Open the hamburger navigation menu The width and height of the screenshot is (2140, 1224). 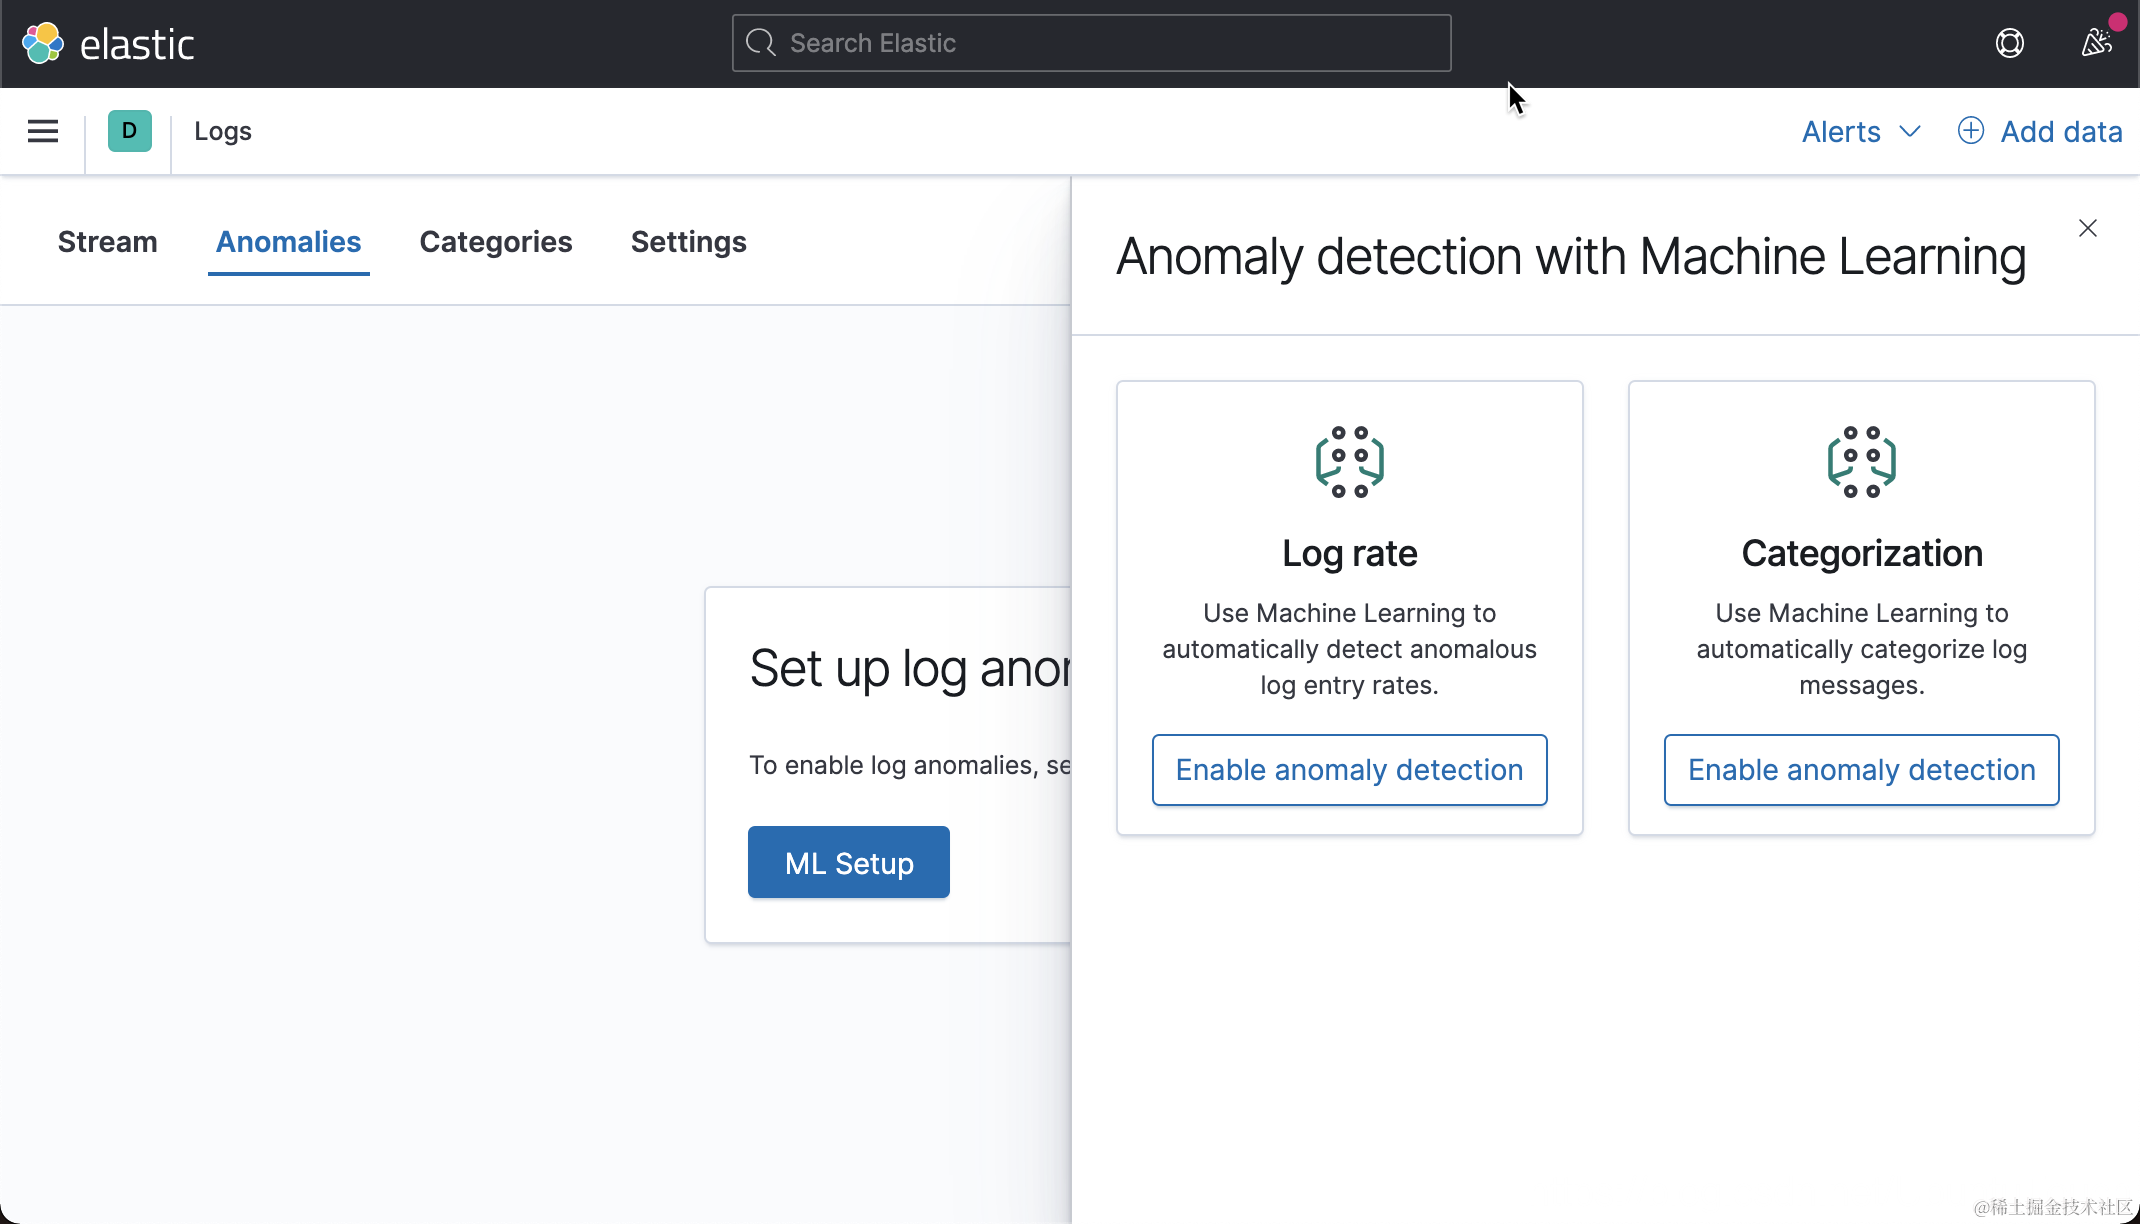coord(43,131)
